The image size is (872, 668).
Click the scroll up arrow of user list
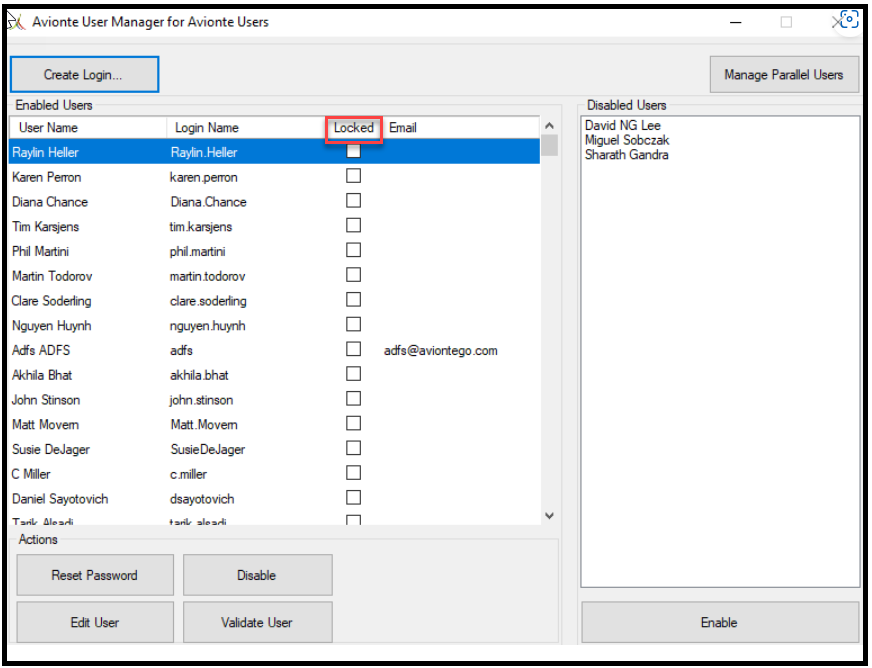pos(549,126)
